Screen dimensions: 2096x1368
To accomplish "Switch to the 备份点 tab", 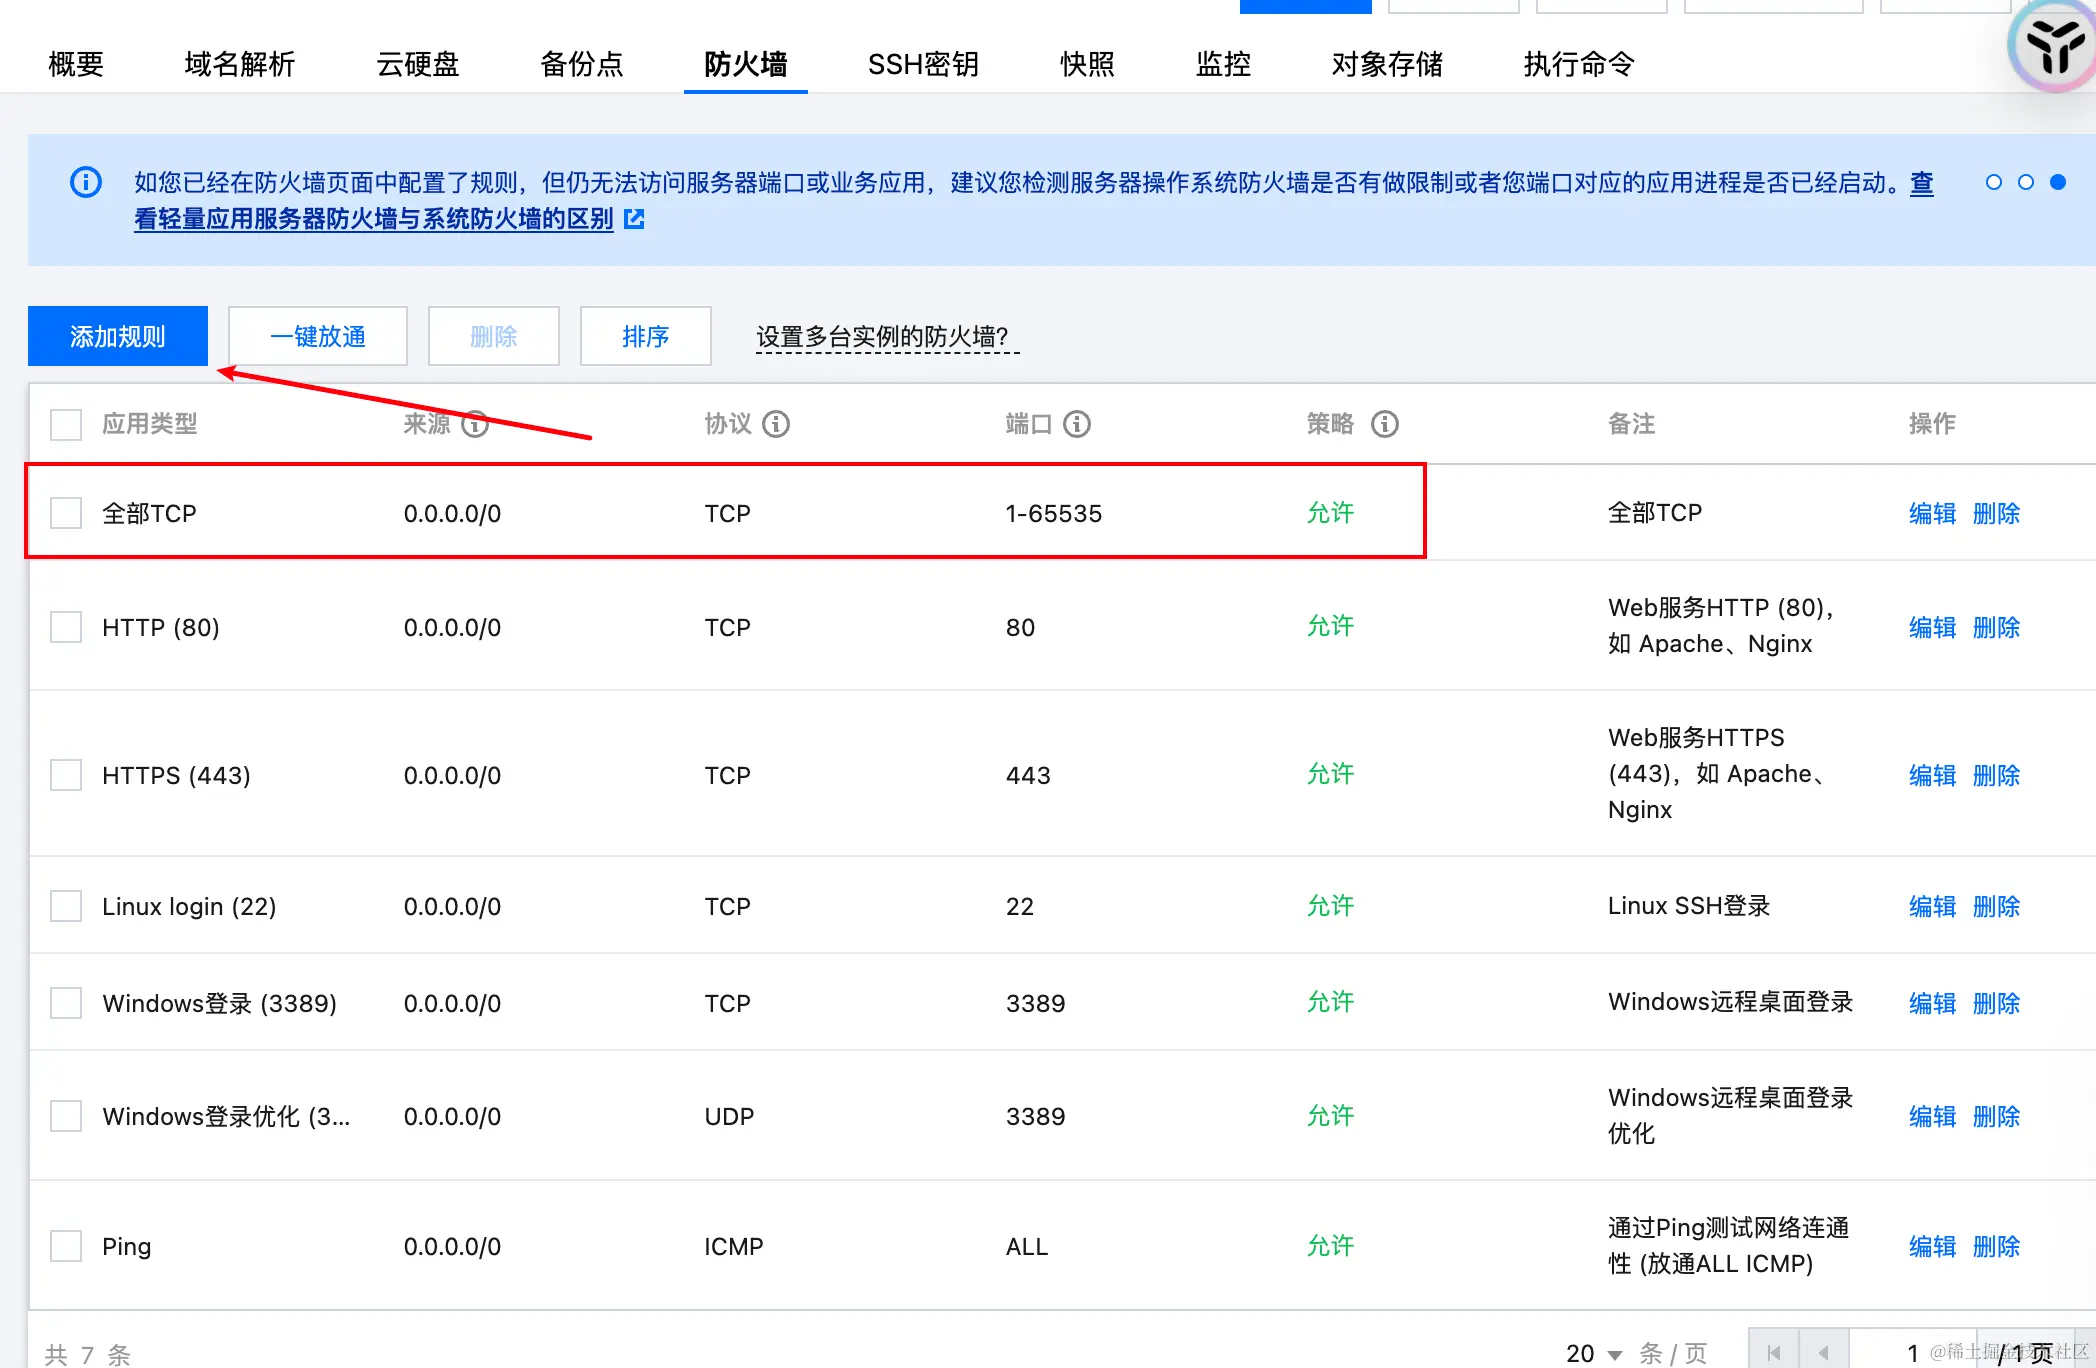I will pyautogui.click(x=582, y=64).
